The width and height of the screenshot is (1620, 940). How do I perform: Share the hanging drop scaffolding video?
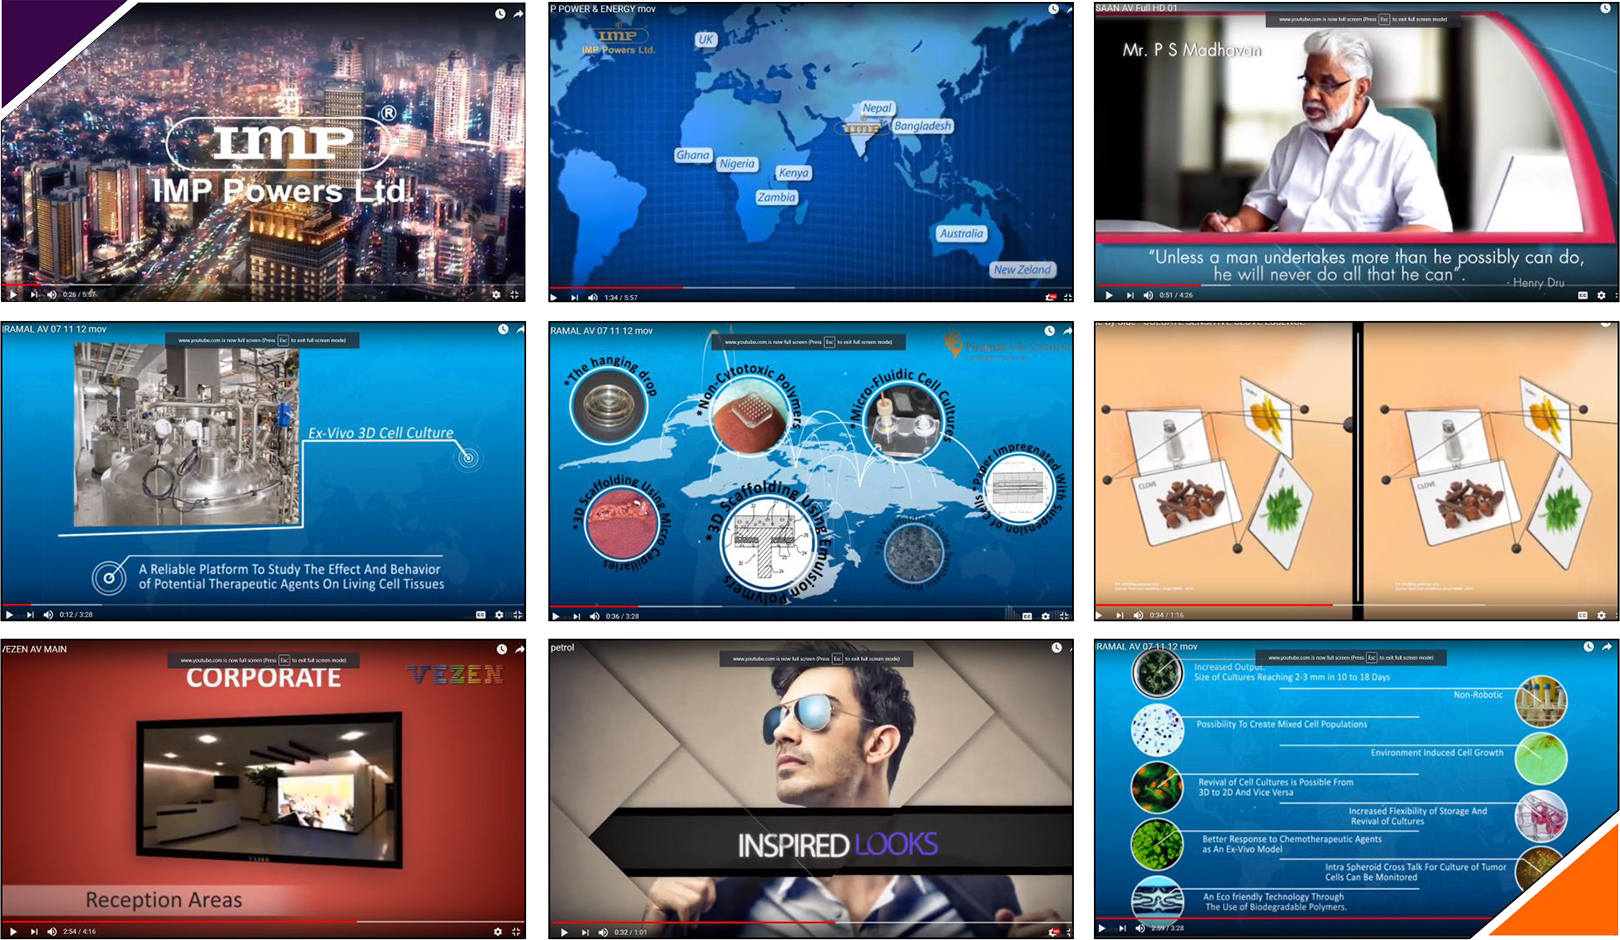(1067, 330)
